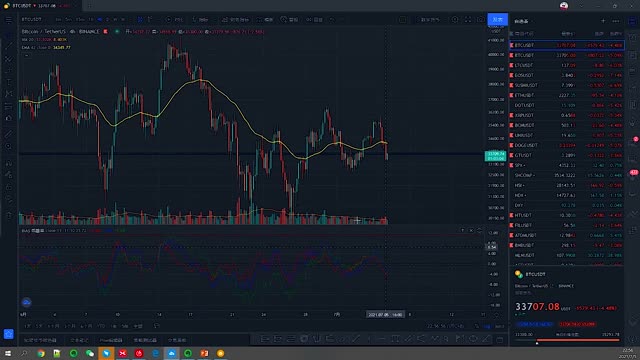Expand the watchlist name dropdown
The height and width of the screenshot is (360, 640).
click(522, 21)
